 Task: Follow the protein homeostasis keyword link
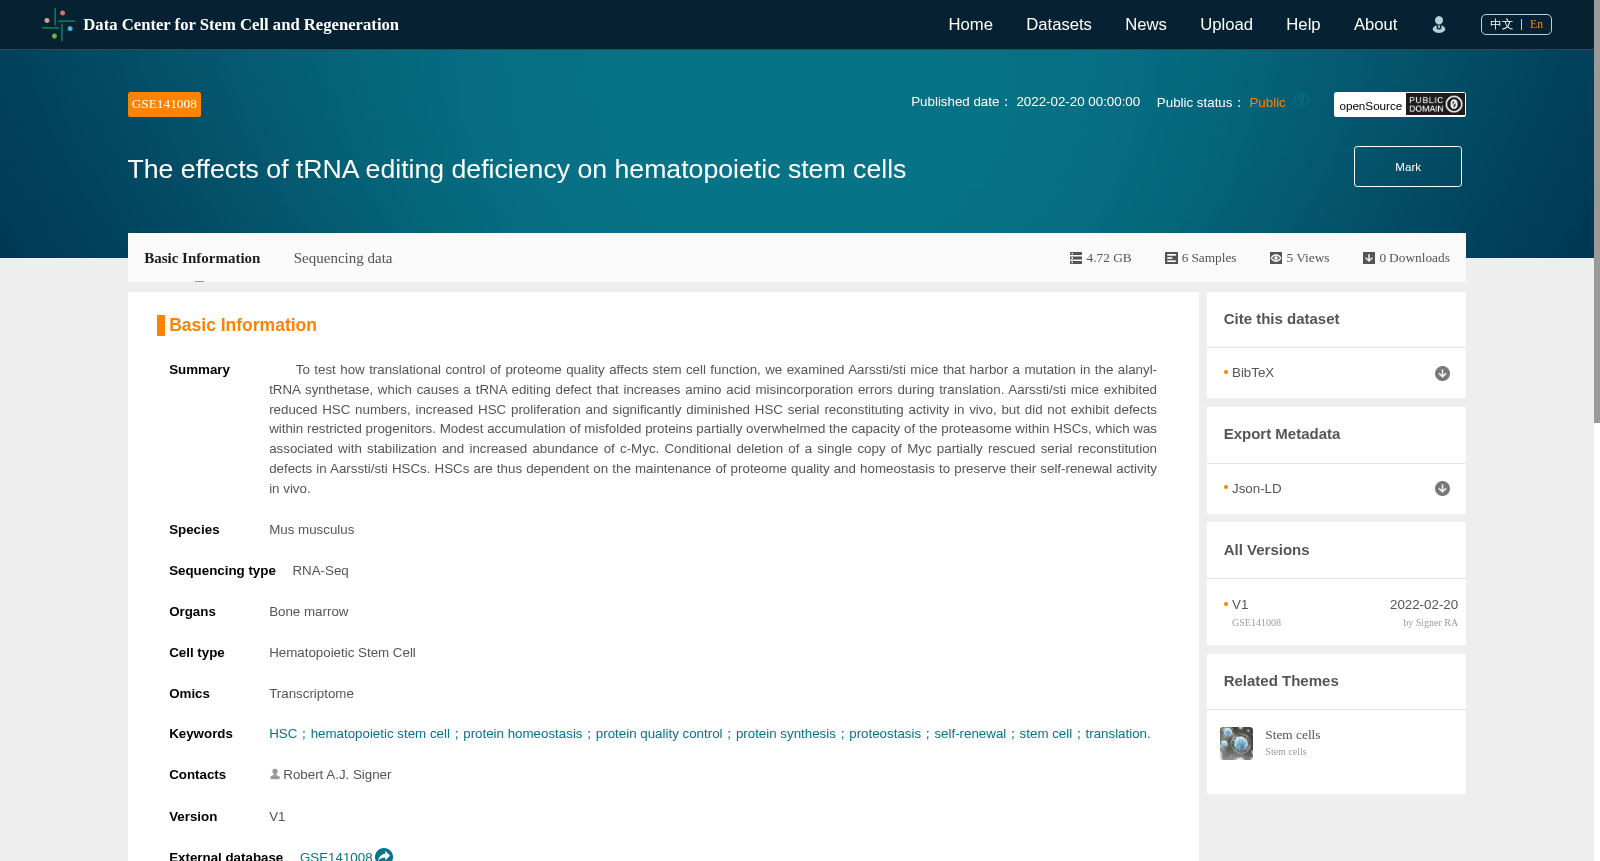point(522,733)
